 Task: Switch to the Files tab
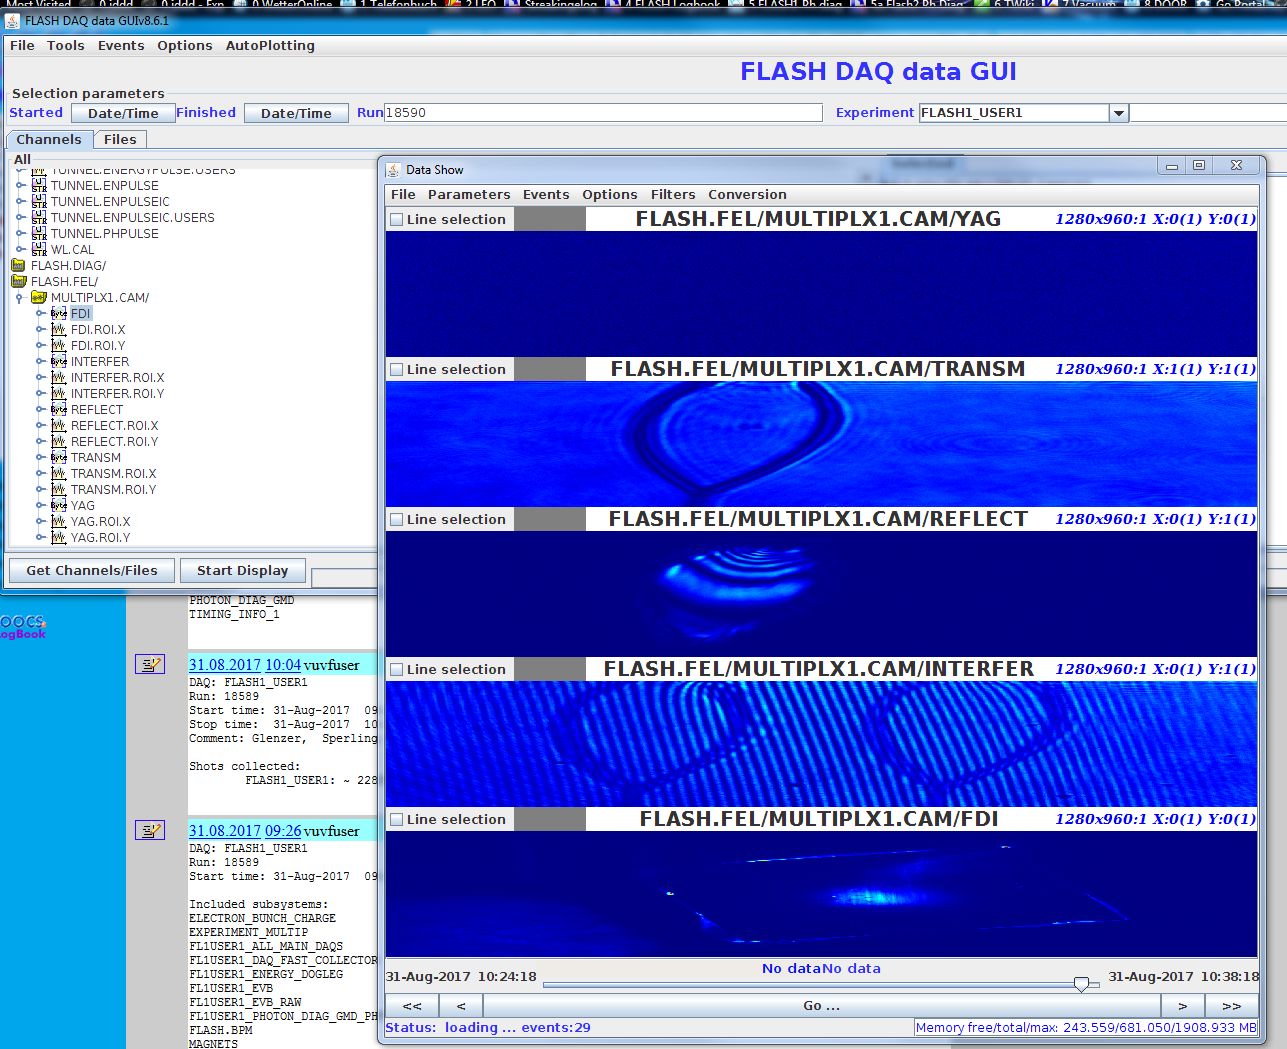120,139
